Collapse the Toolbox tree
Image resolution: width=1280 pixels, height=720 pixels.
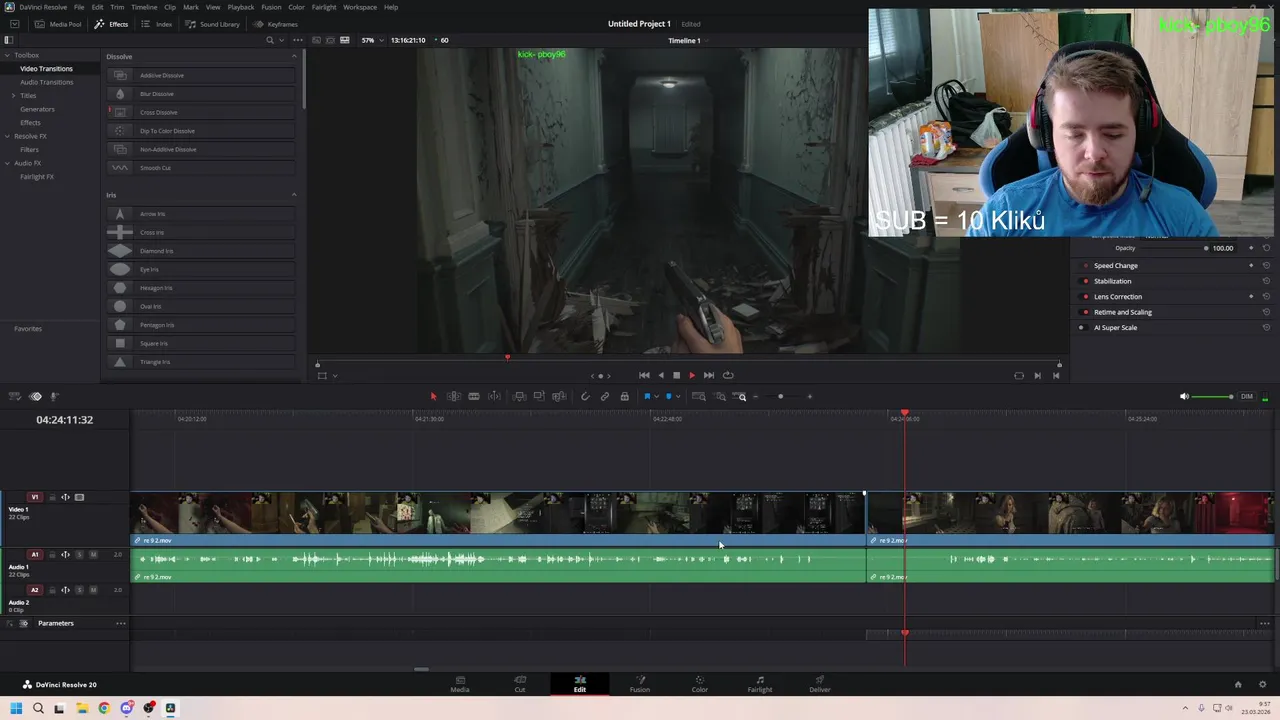(7, 55)
